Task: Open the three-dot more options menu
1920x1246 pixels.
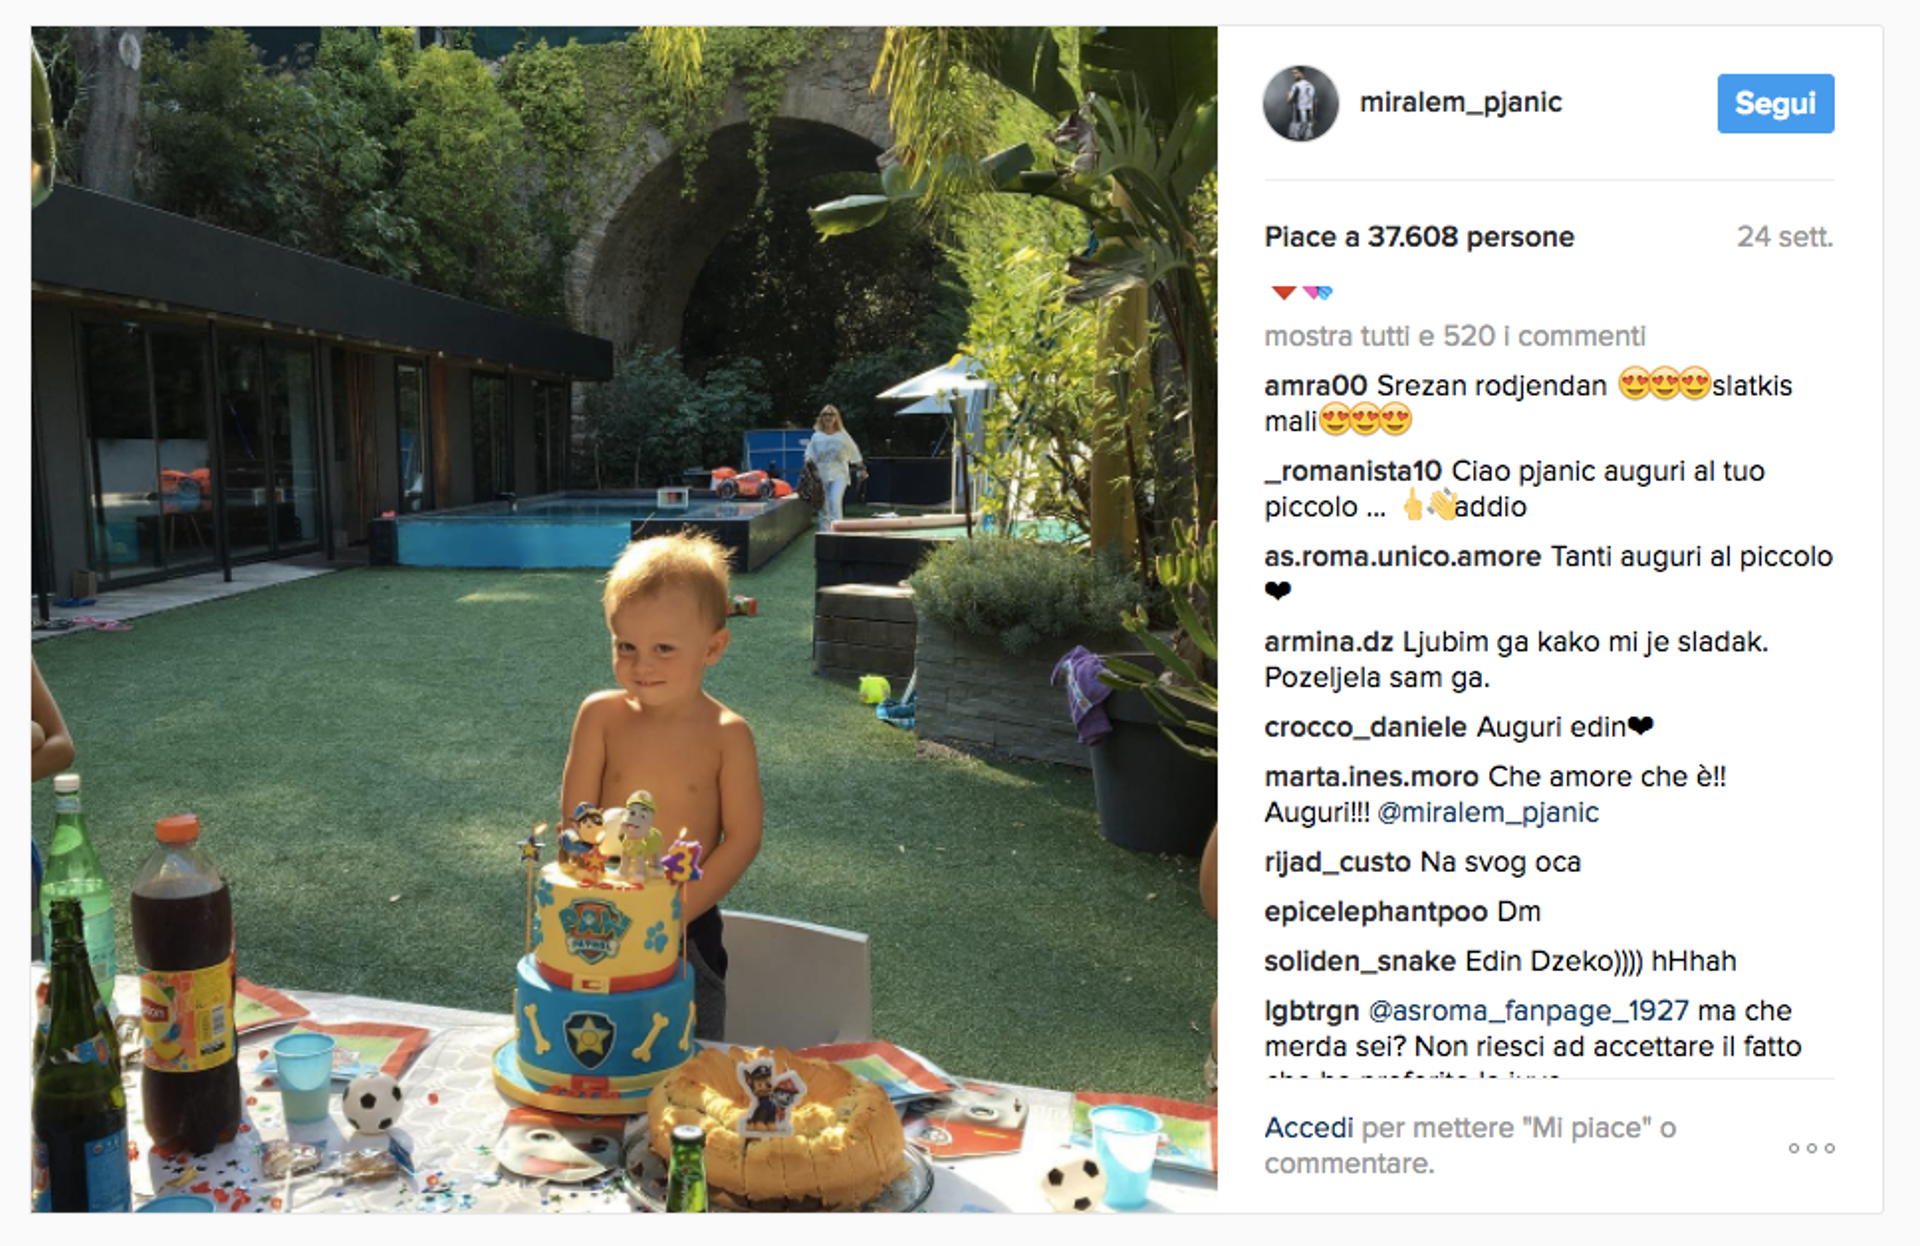Action: click(x=1811, y=1148)
